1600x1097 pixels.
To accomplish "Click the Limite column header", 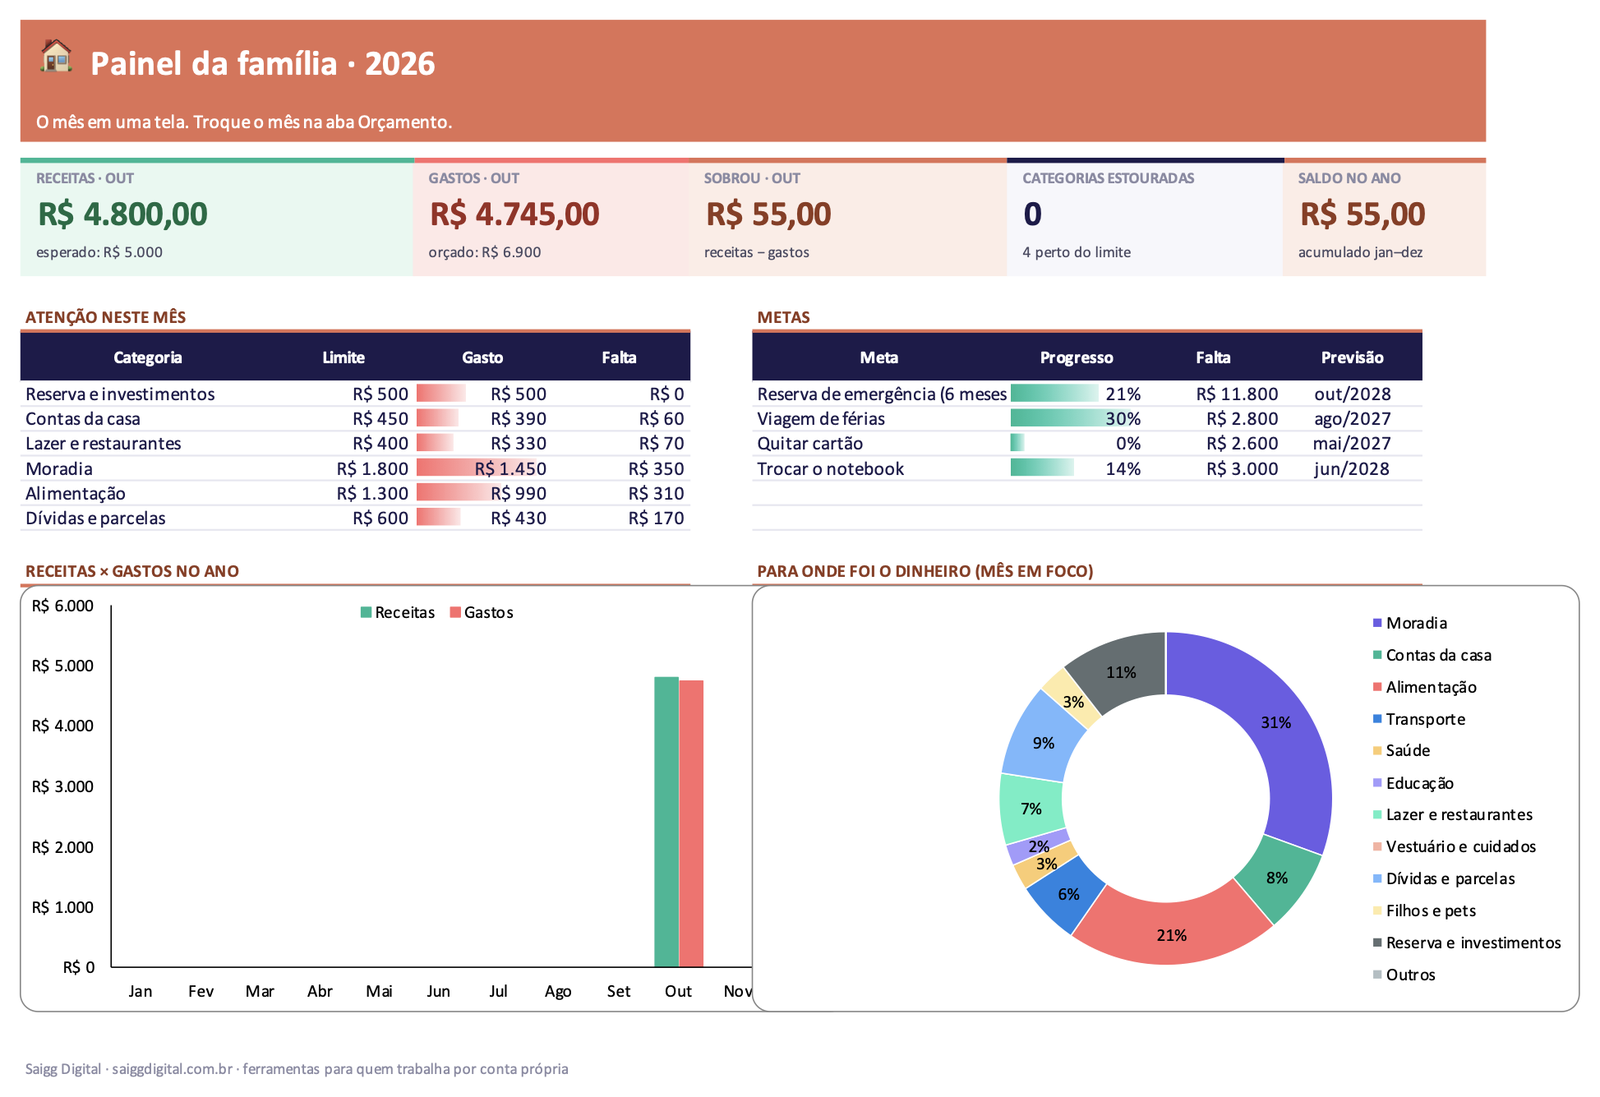I will 344,357.
